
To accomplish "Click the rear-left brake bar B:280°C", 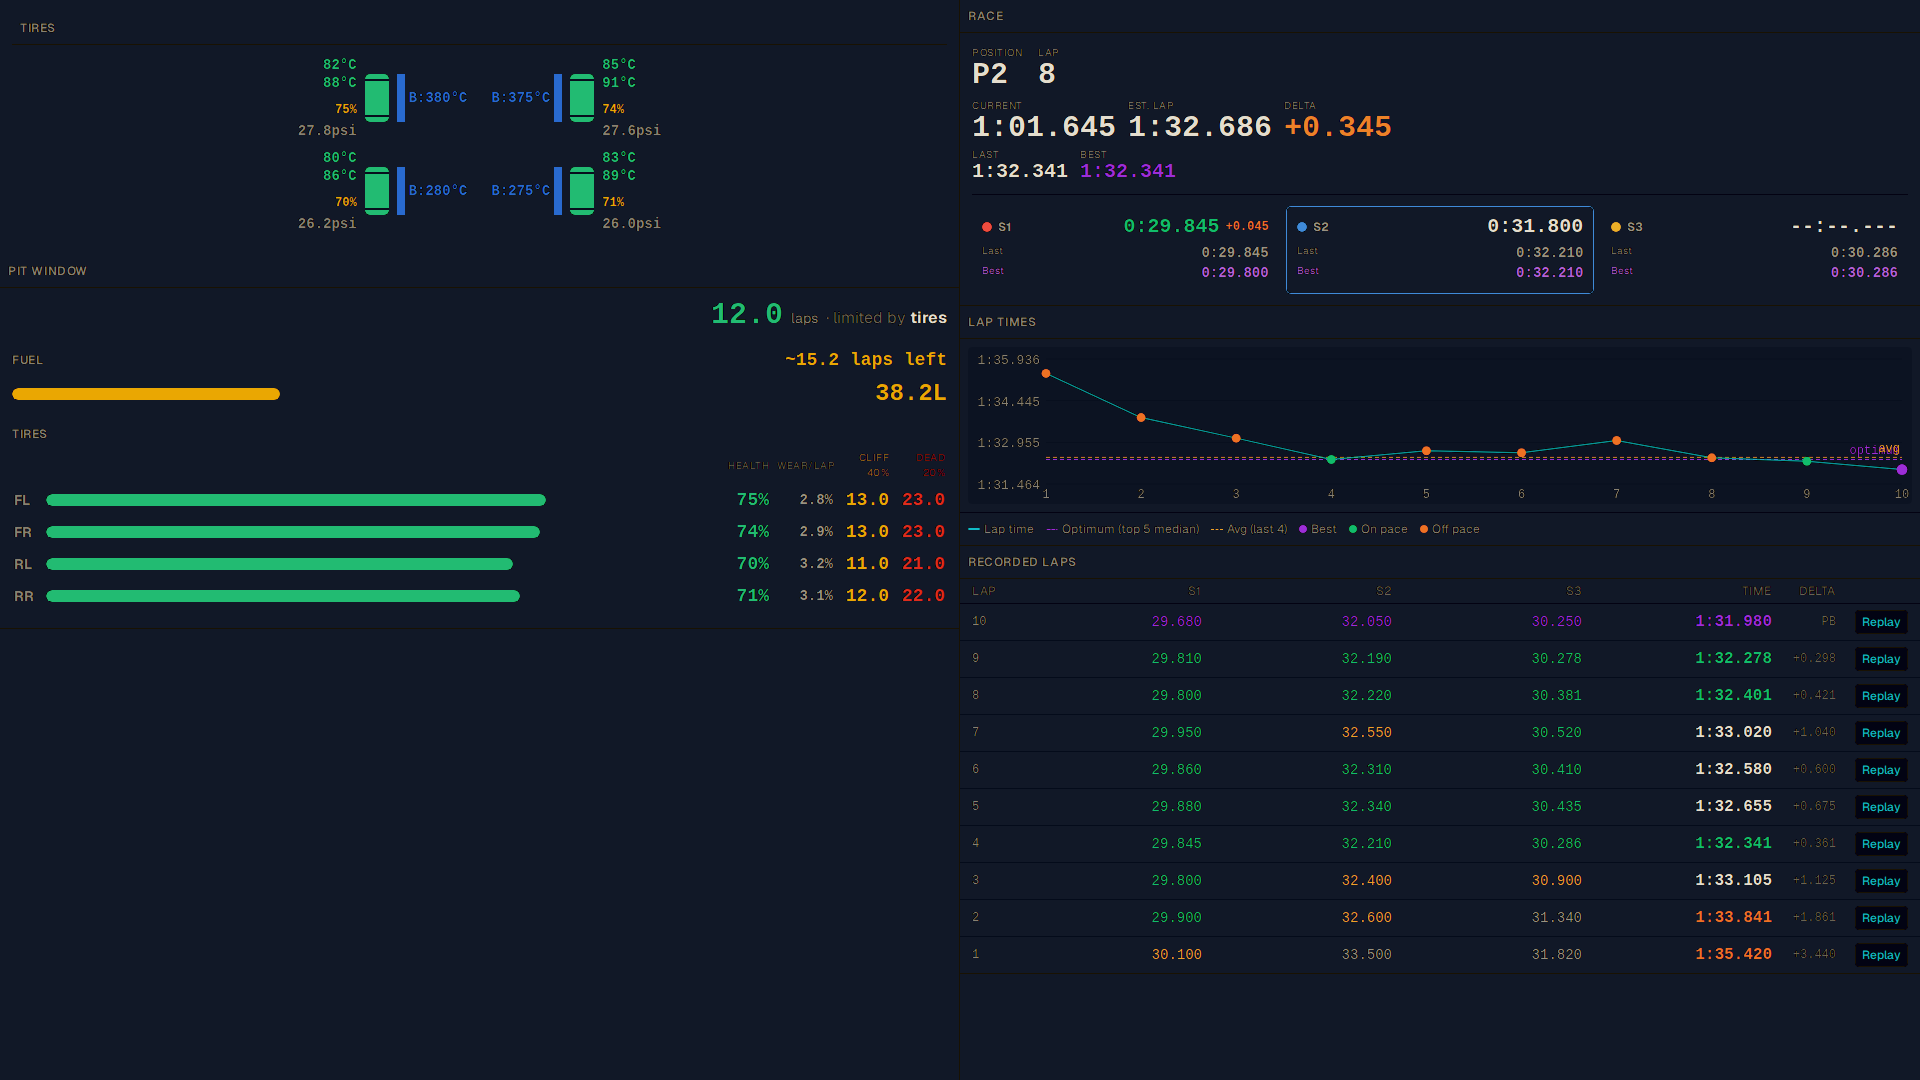I will 401,191.
